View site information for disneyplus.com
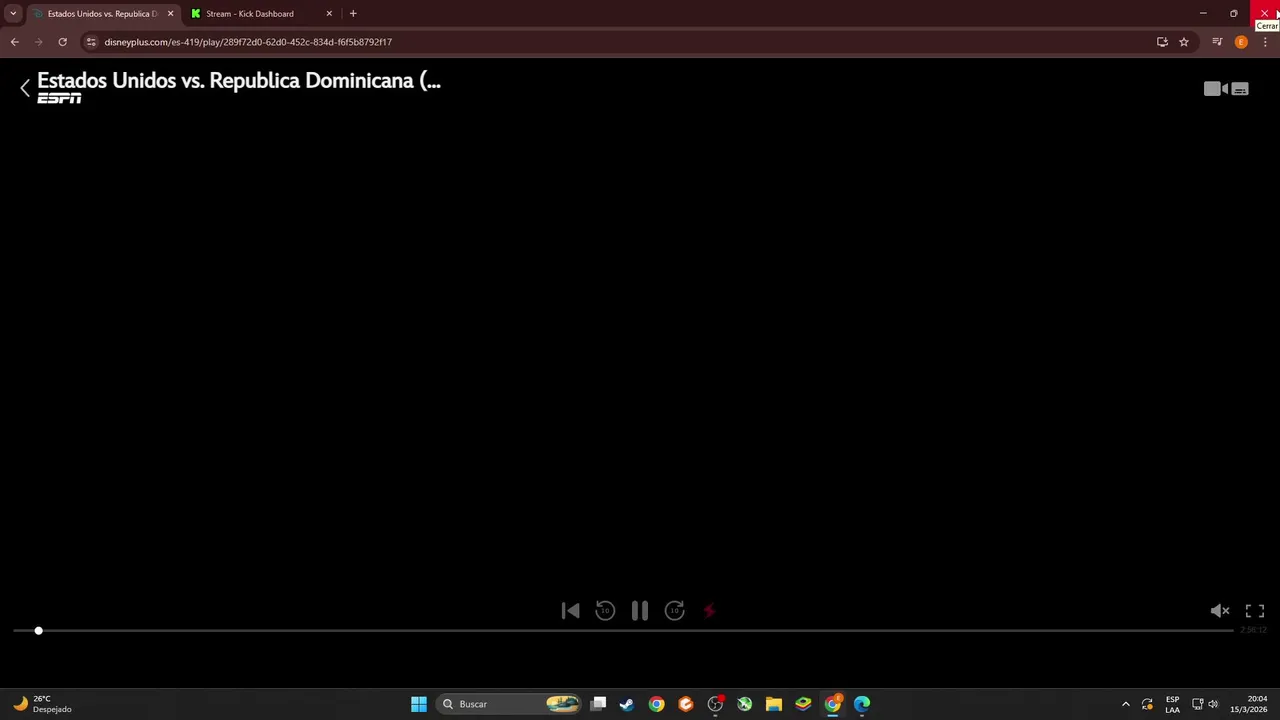The image size is (1280, 720). pos(91,42)
